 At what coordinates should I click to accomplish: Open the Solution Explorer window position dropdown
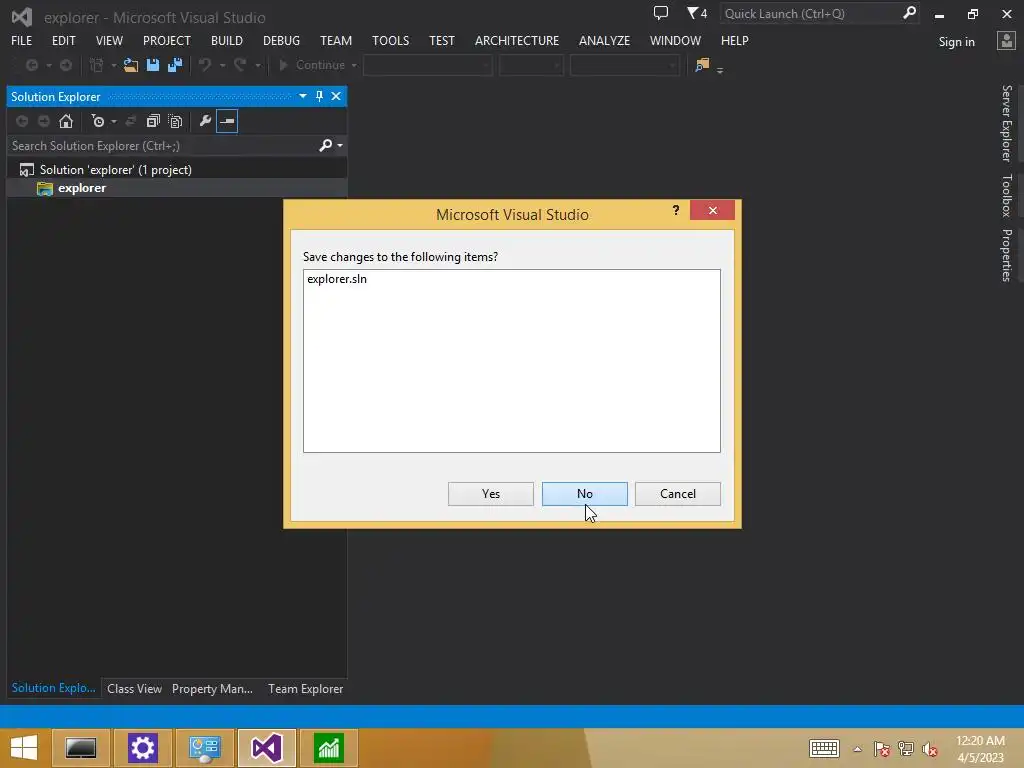coord(302,96)
